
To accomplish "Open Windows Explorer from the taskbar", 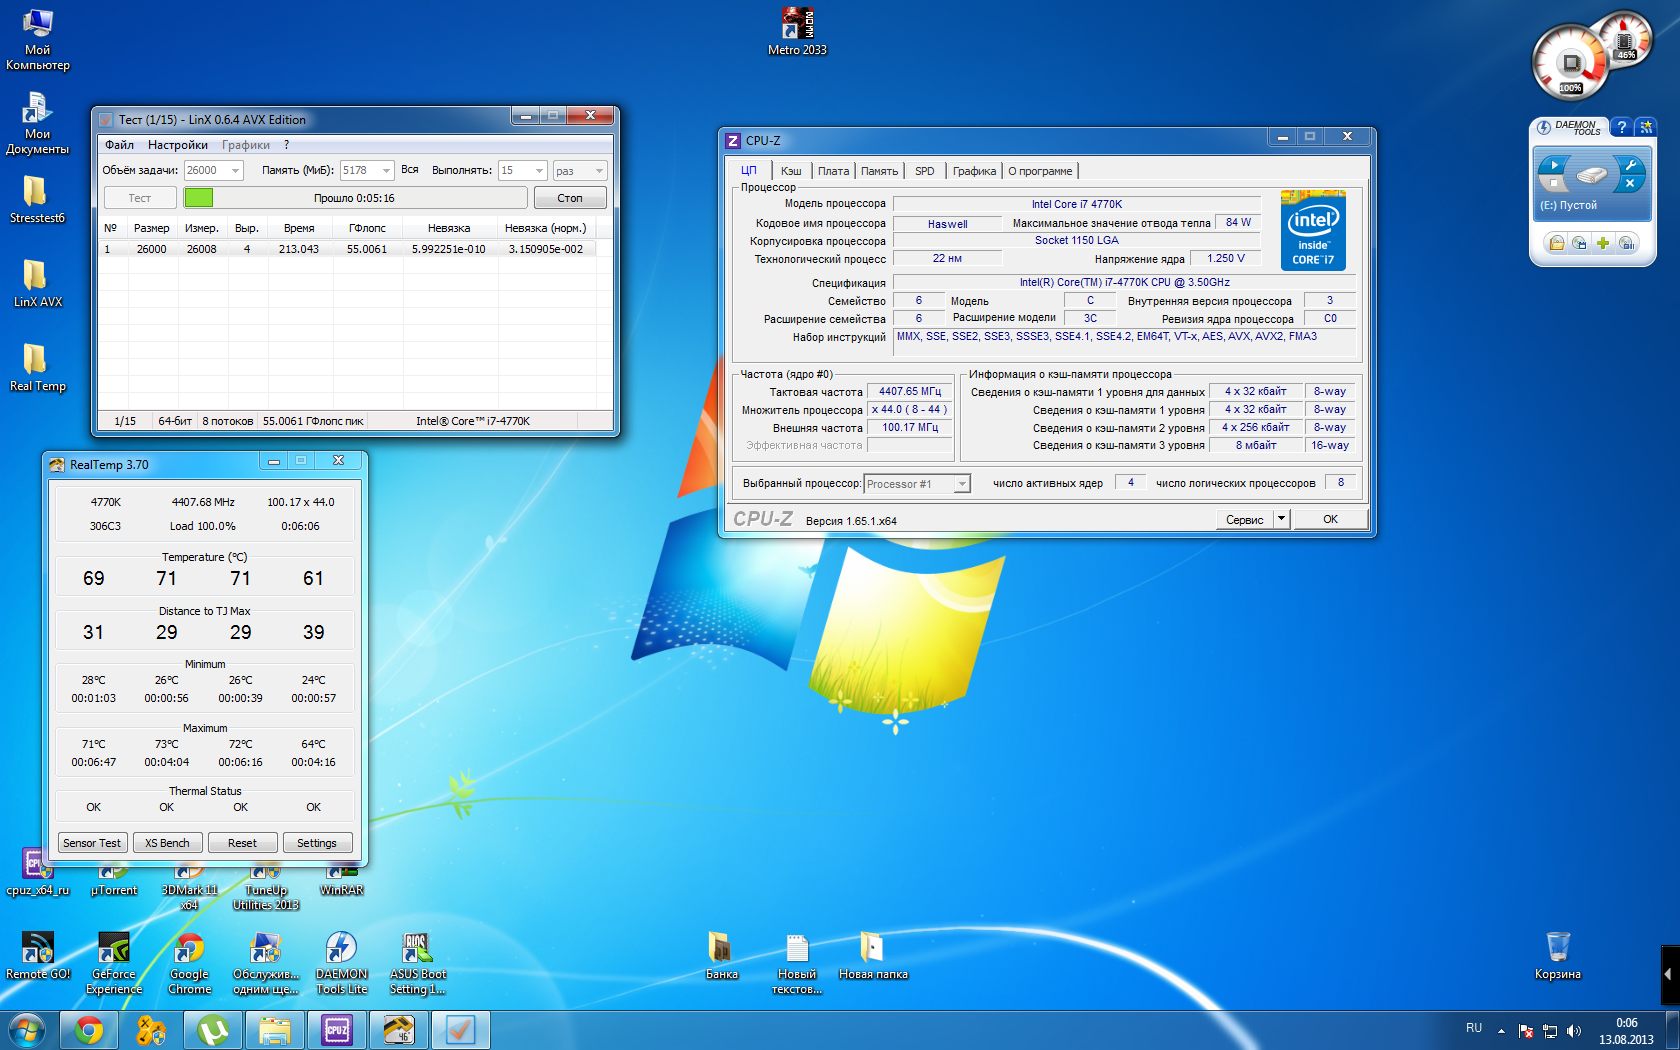I will click(275, 1030).
